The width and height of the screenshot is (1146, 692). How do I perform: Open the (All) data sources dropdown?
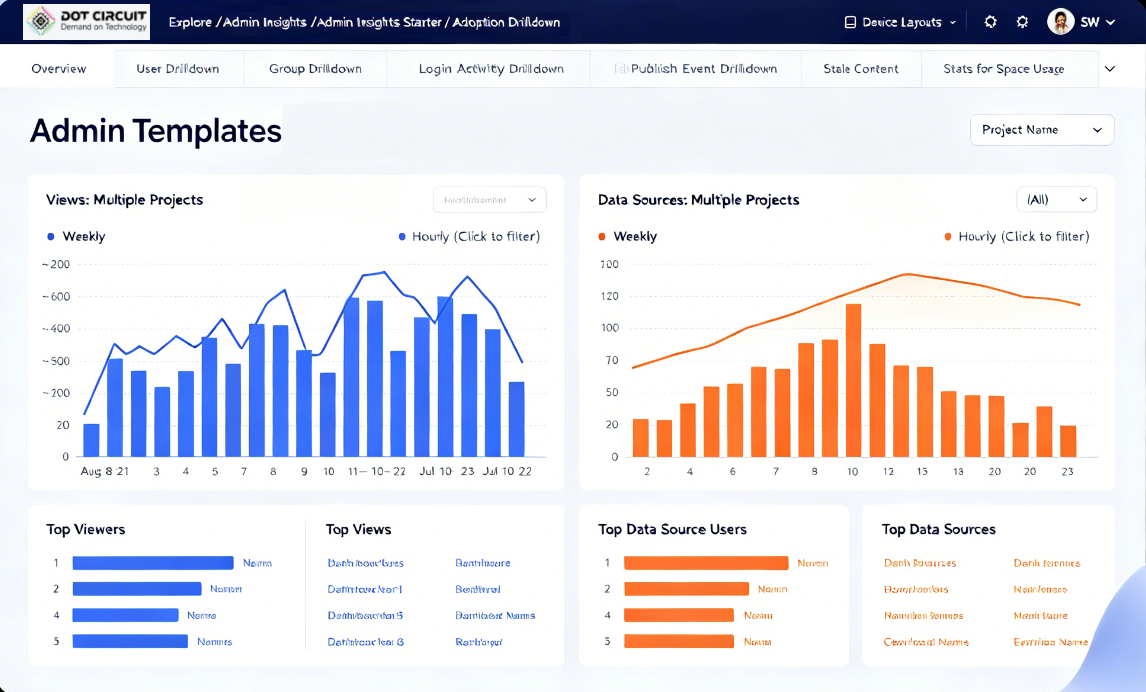(1056, 199)
